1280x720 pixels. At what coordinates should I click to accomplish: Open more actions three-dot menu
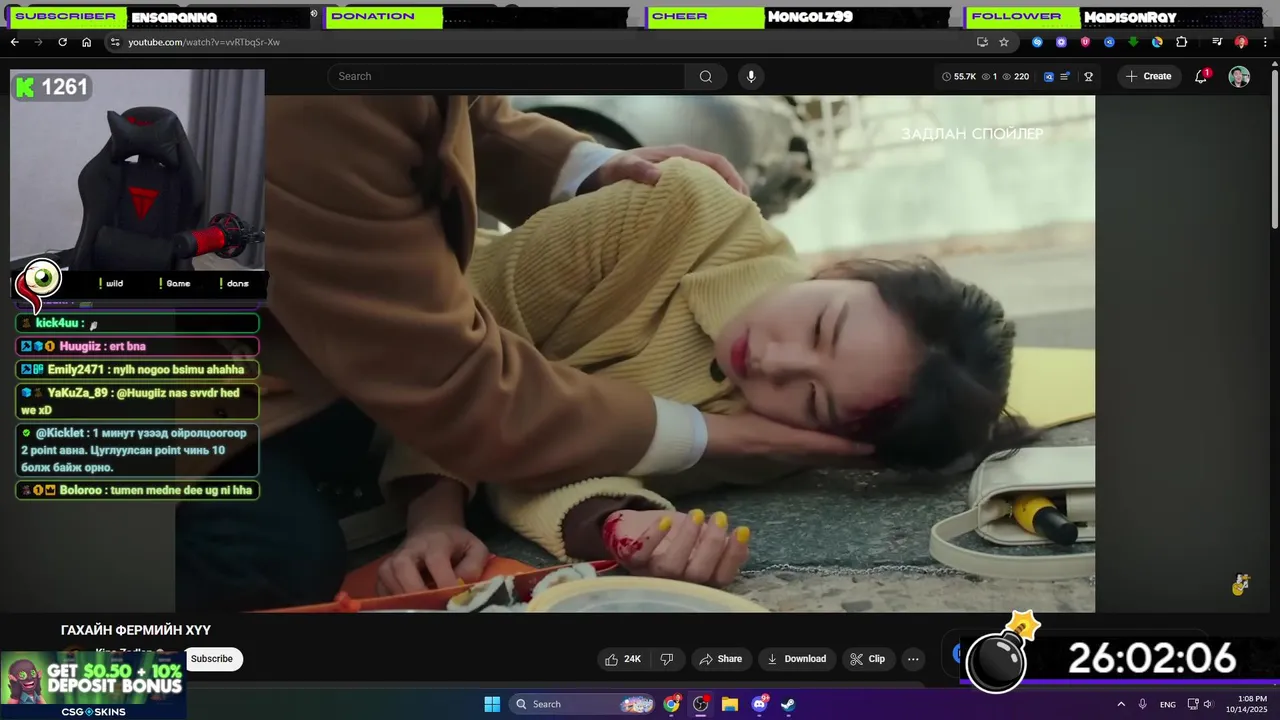[x=913, y=659]
